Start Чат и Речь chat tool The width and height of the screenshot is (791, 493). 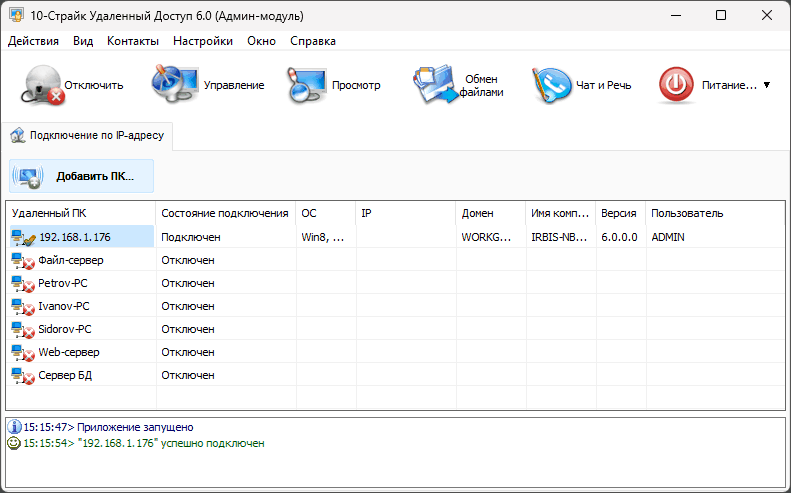(551, 85)
